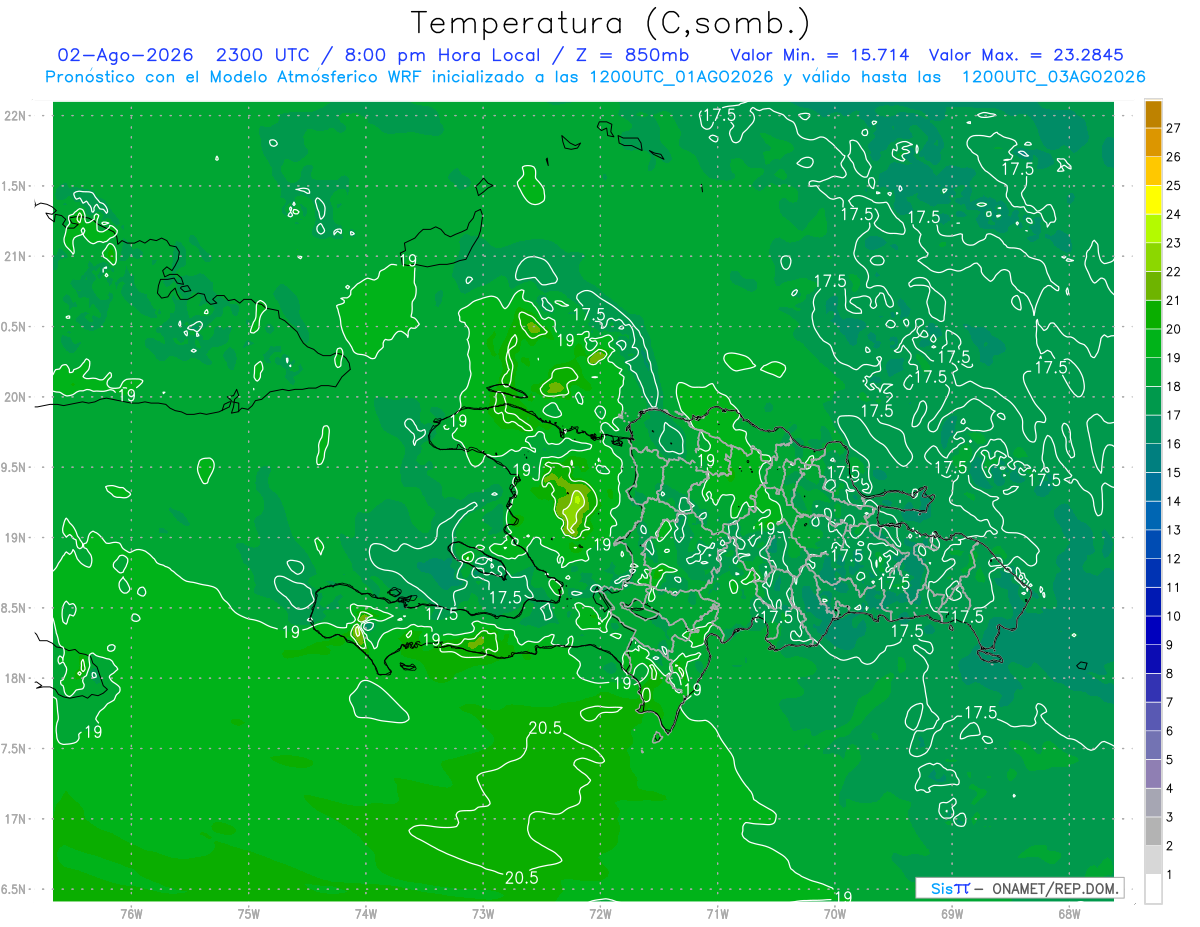Click the color scale value "1"
The height and width of the screenshot is (927, 1200).
point(1170,874)
